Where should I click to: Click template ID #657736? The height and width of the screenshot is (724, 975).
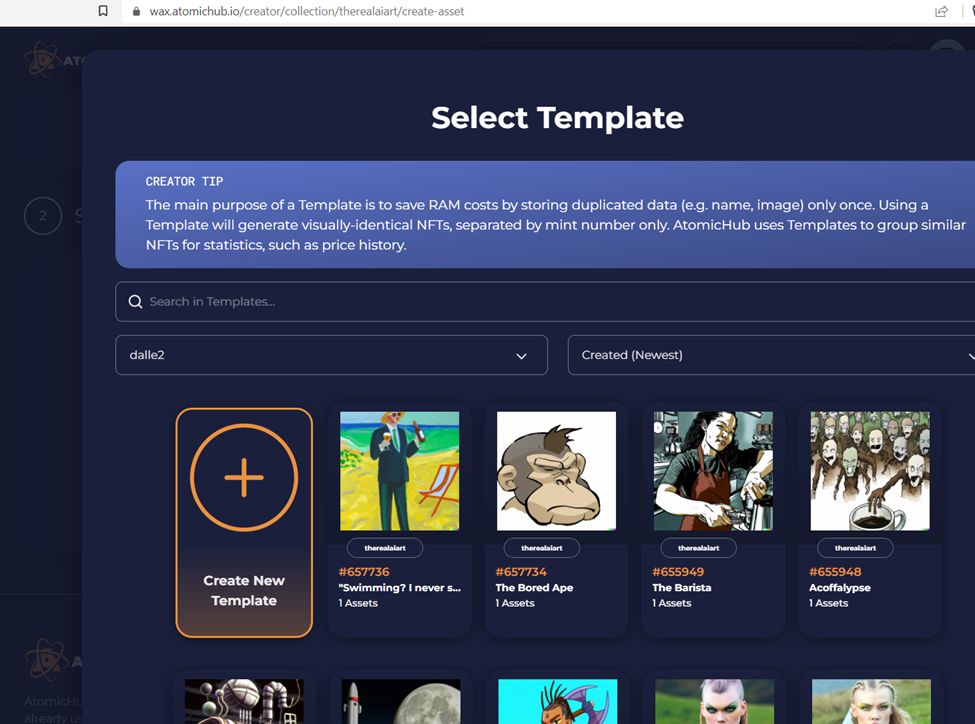point(364,572)
